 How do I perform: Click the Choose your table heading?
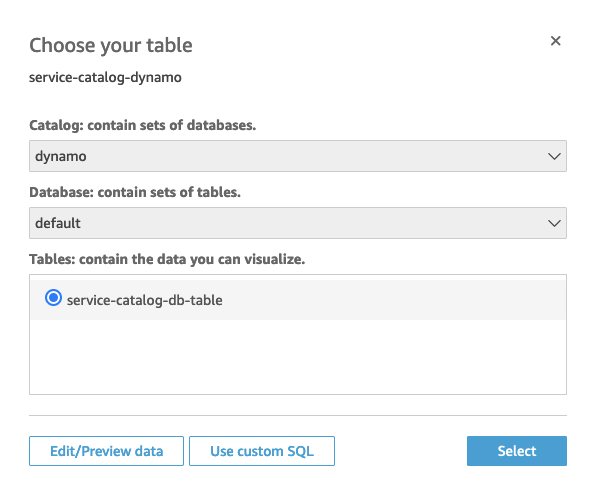point(111,46)
